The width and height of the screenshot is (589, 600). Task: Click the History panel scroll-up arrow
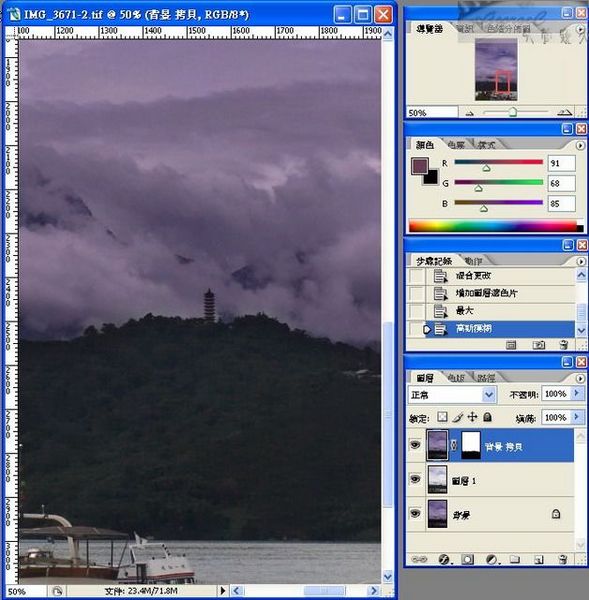[x=581, y=274]
